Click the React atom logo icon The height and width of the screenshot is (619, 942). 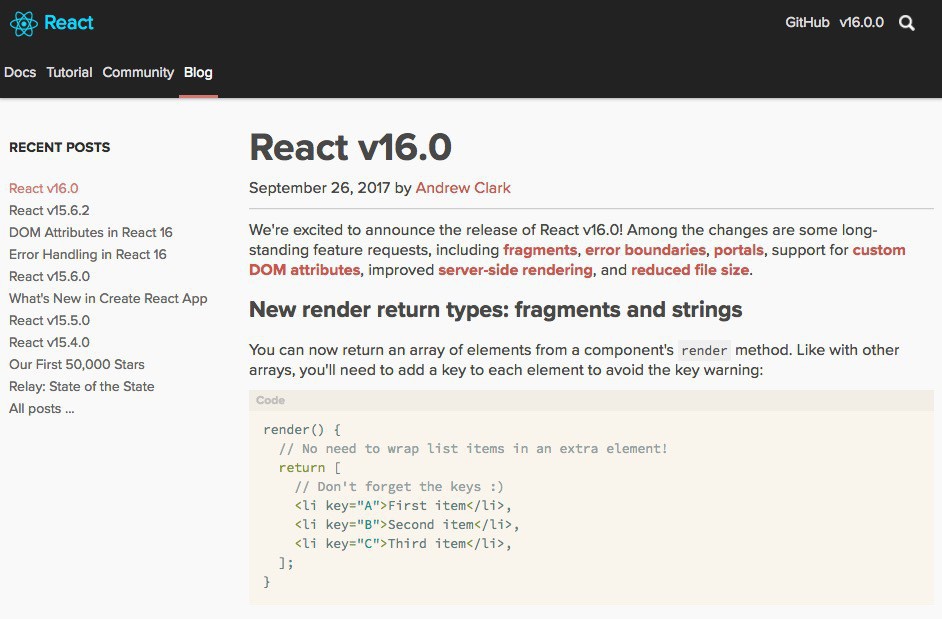tap(23, 23)
